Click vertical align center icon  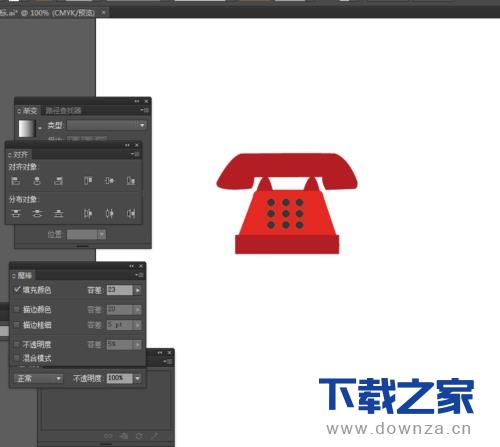[x=110, y=181]
